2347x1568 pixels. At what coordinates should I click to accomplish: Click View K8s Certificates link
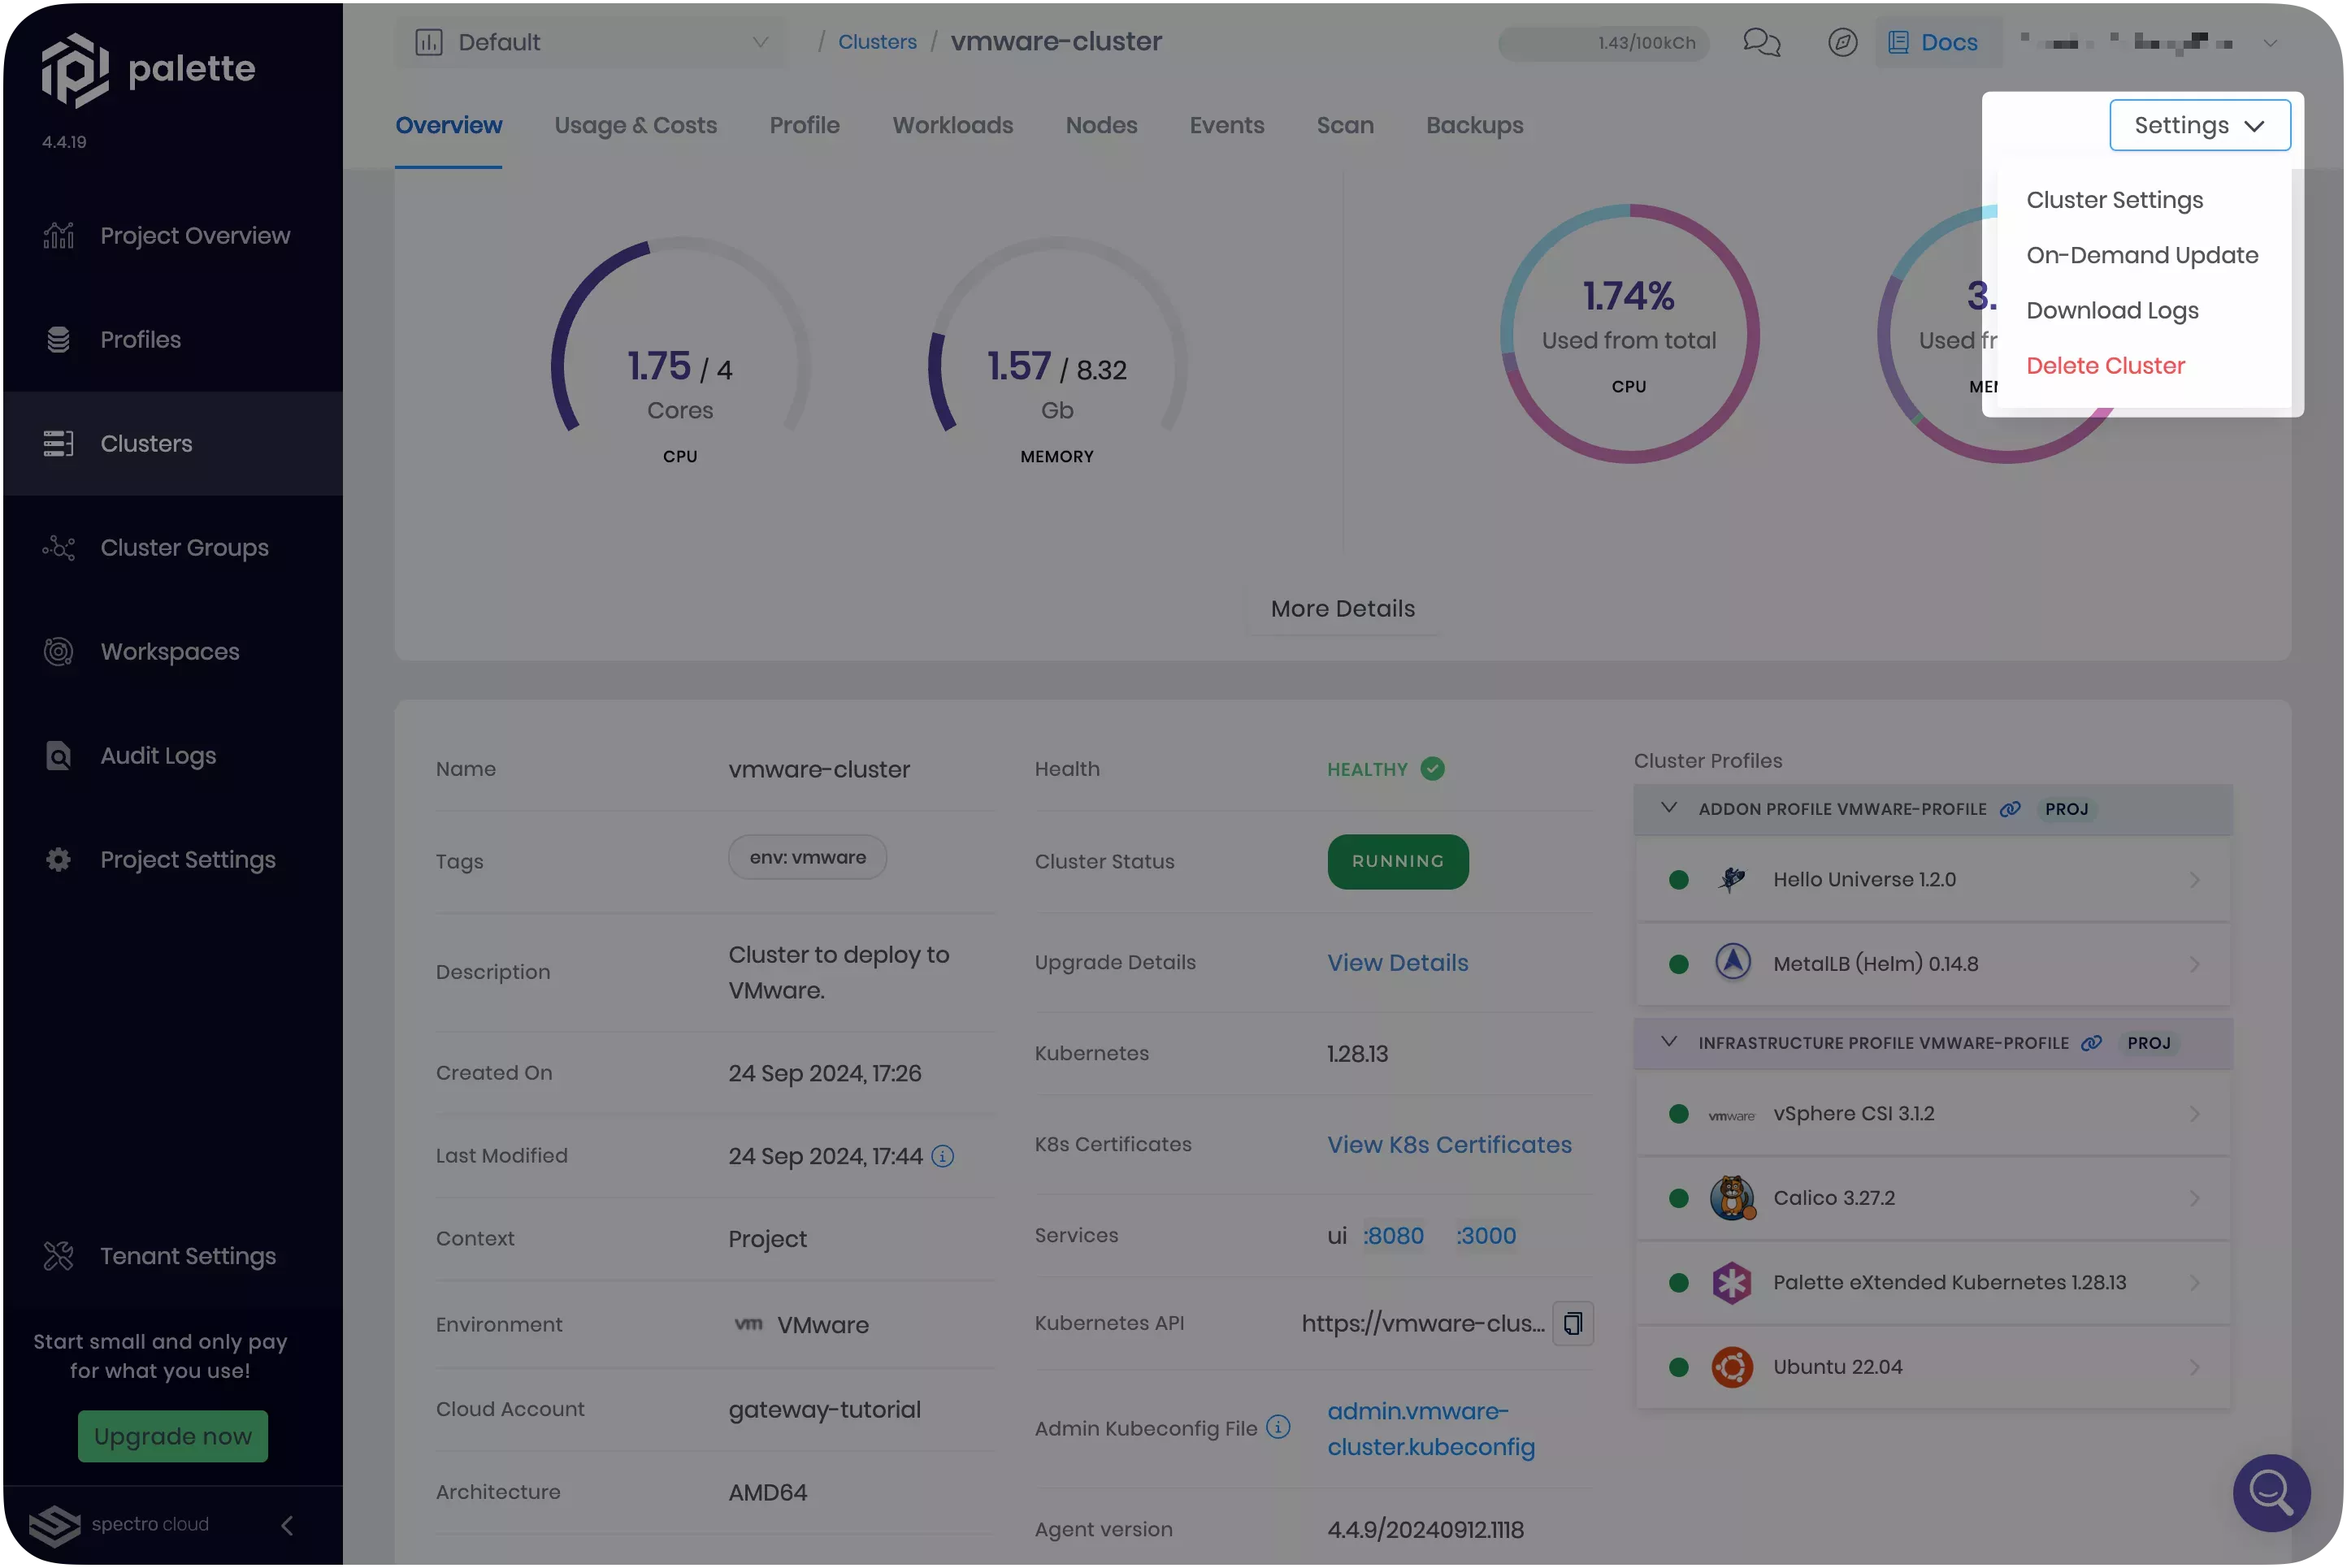(1449, 1144)
